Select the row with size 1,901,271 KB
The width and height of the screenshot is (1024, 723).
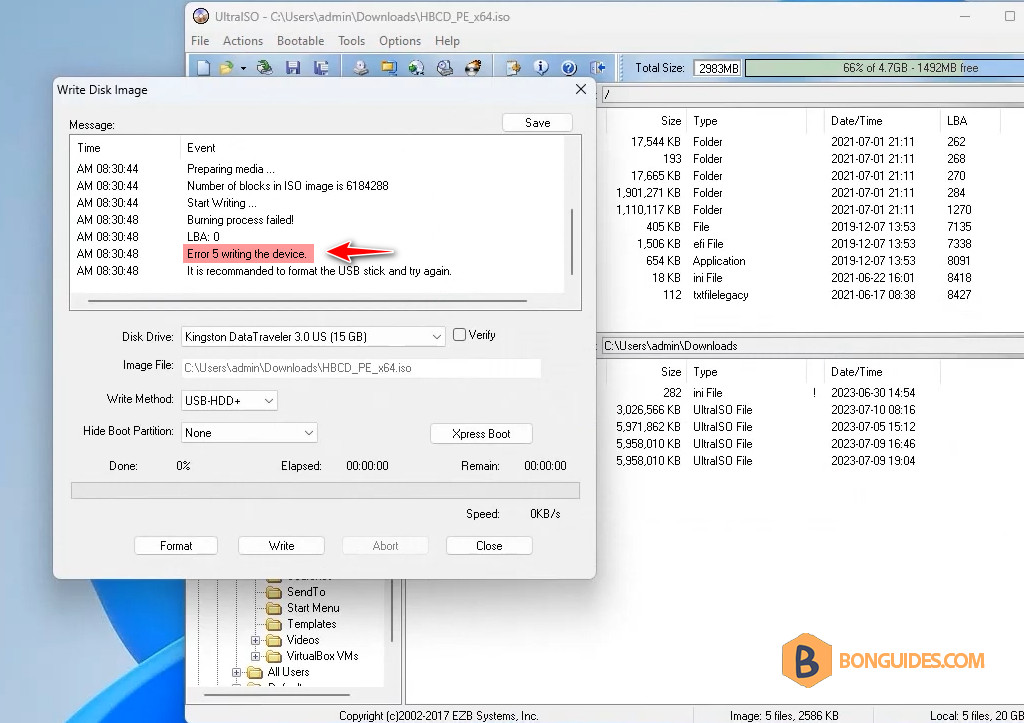click(x=810, y=193)
